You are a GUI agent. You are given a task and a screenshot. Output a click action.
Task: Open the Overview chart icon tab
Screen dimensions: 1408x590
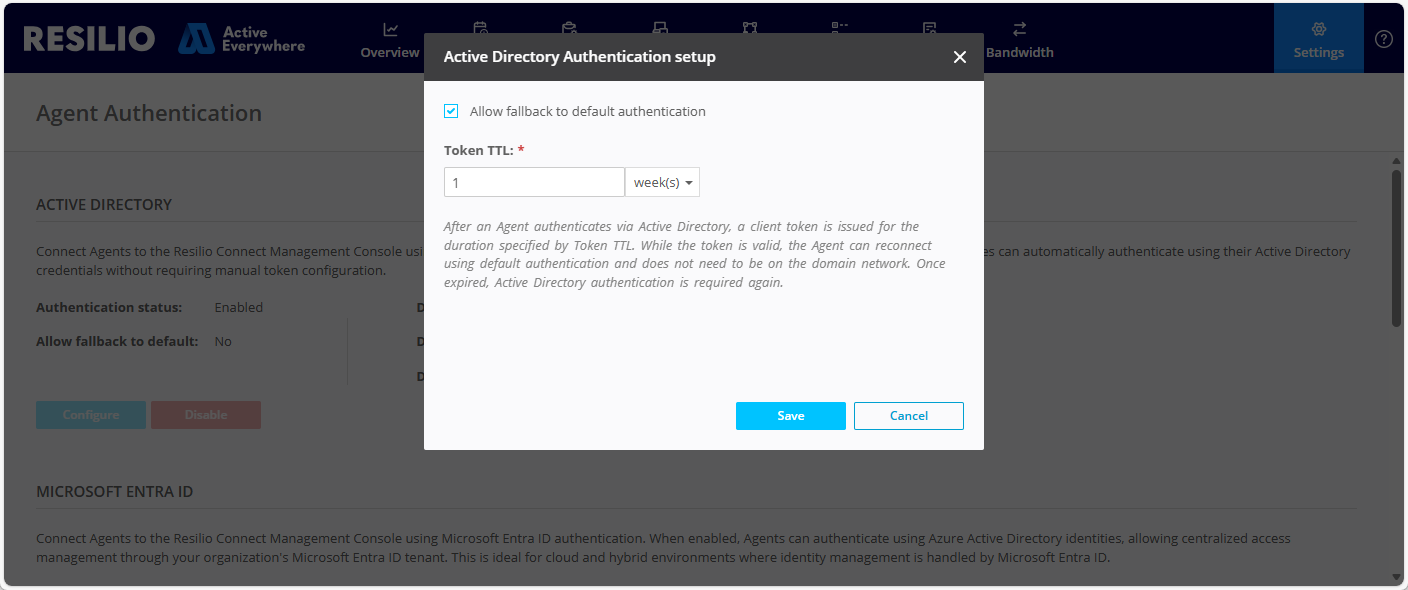click(x=390, y=29)
